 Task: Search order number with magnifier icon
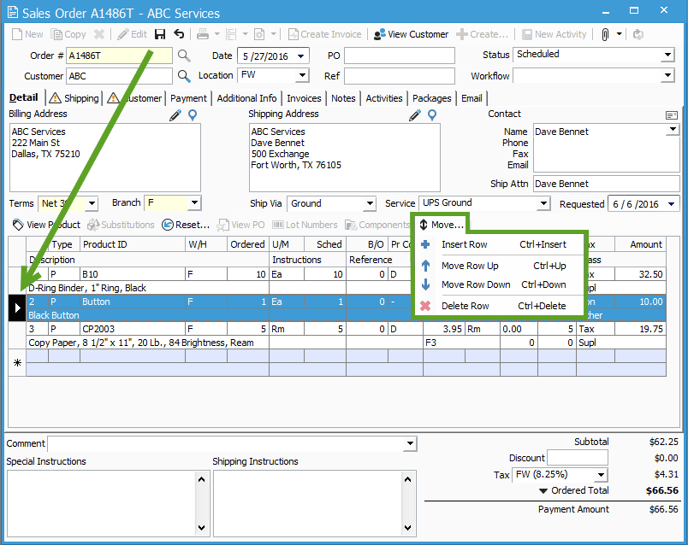[184, 56]
